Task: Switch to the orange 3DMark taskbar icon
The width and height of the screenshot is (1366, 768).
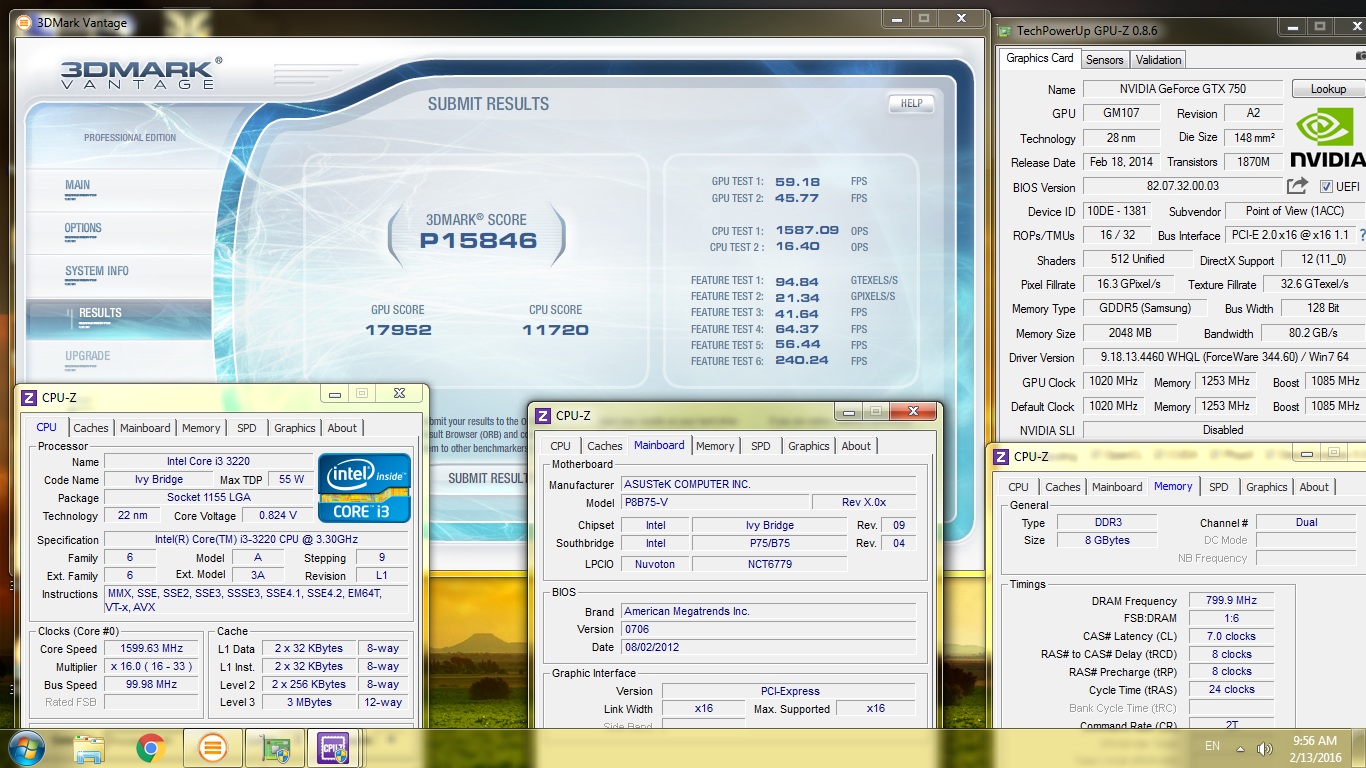Action: tap(212, 748)
